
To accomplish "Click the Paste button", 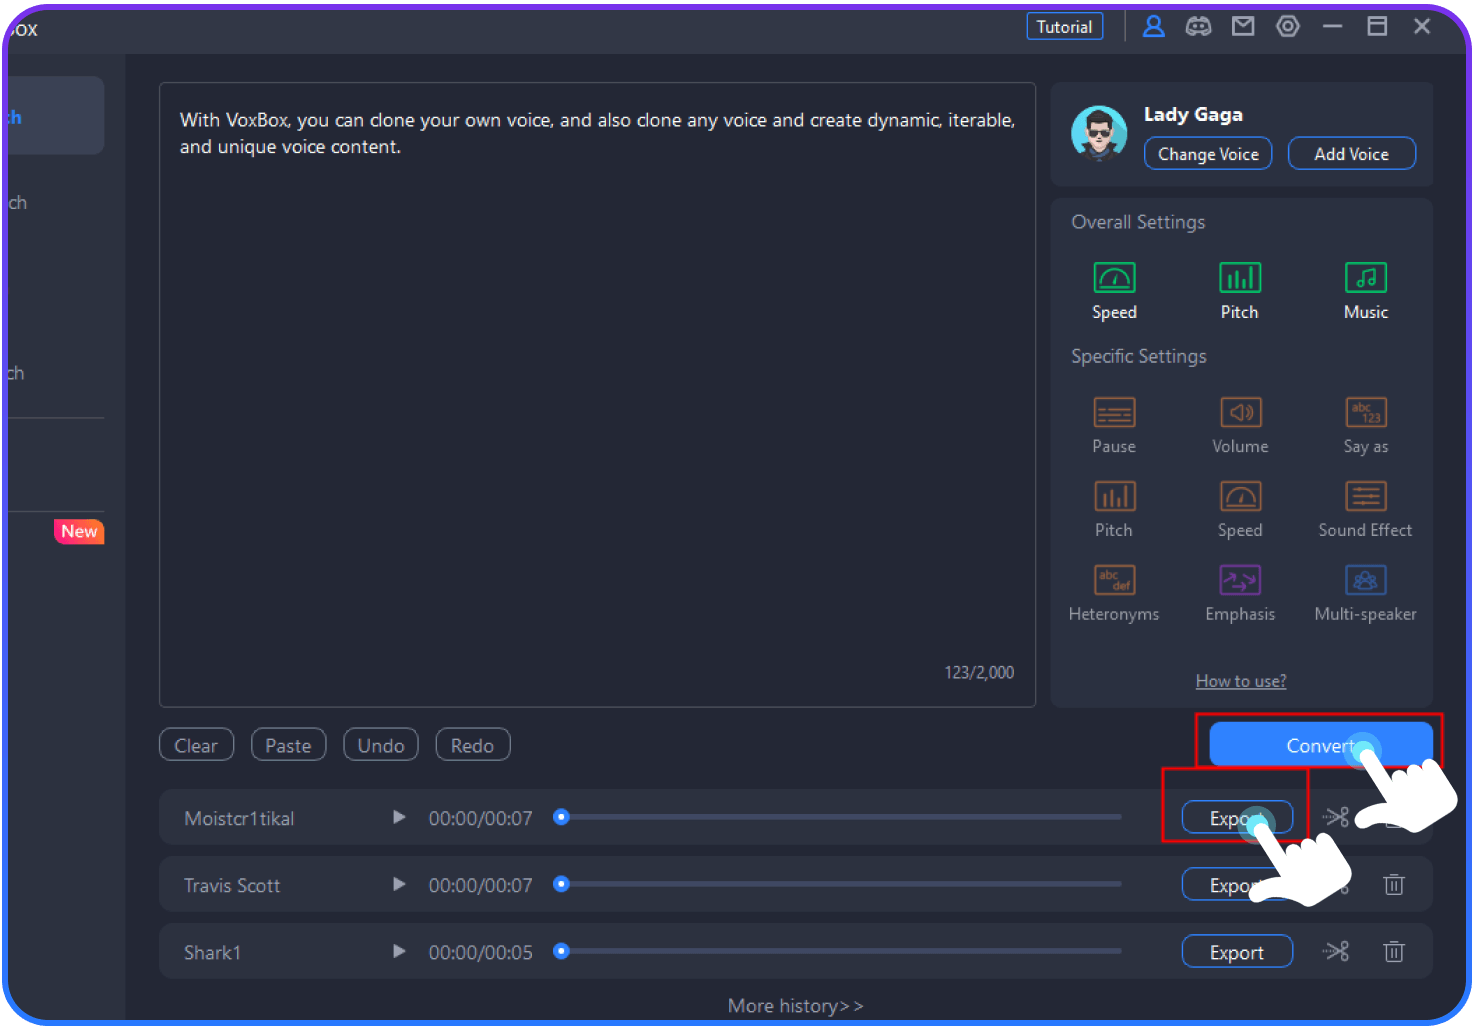I will [289, 745].
